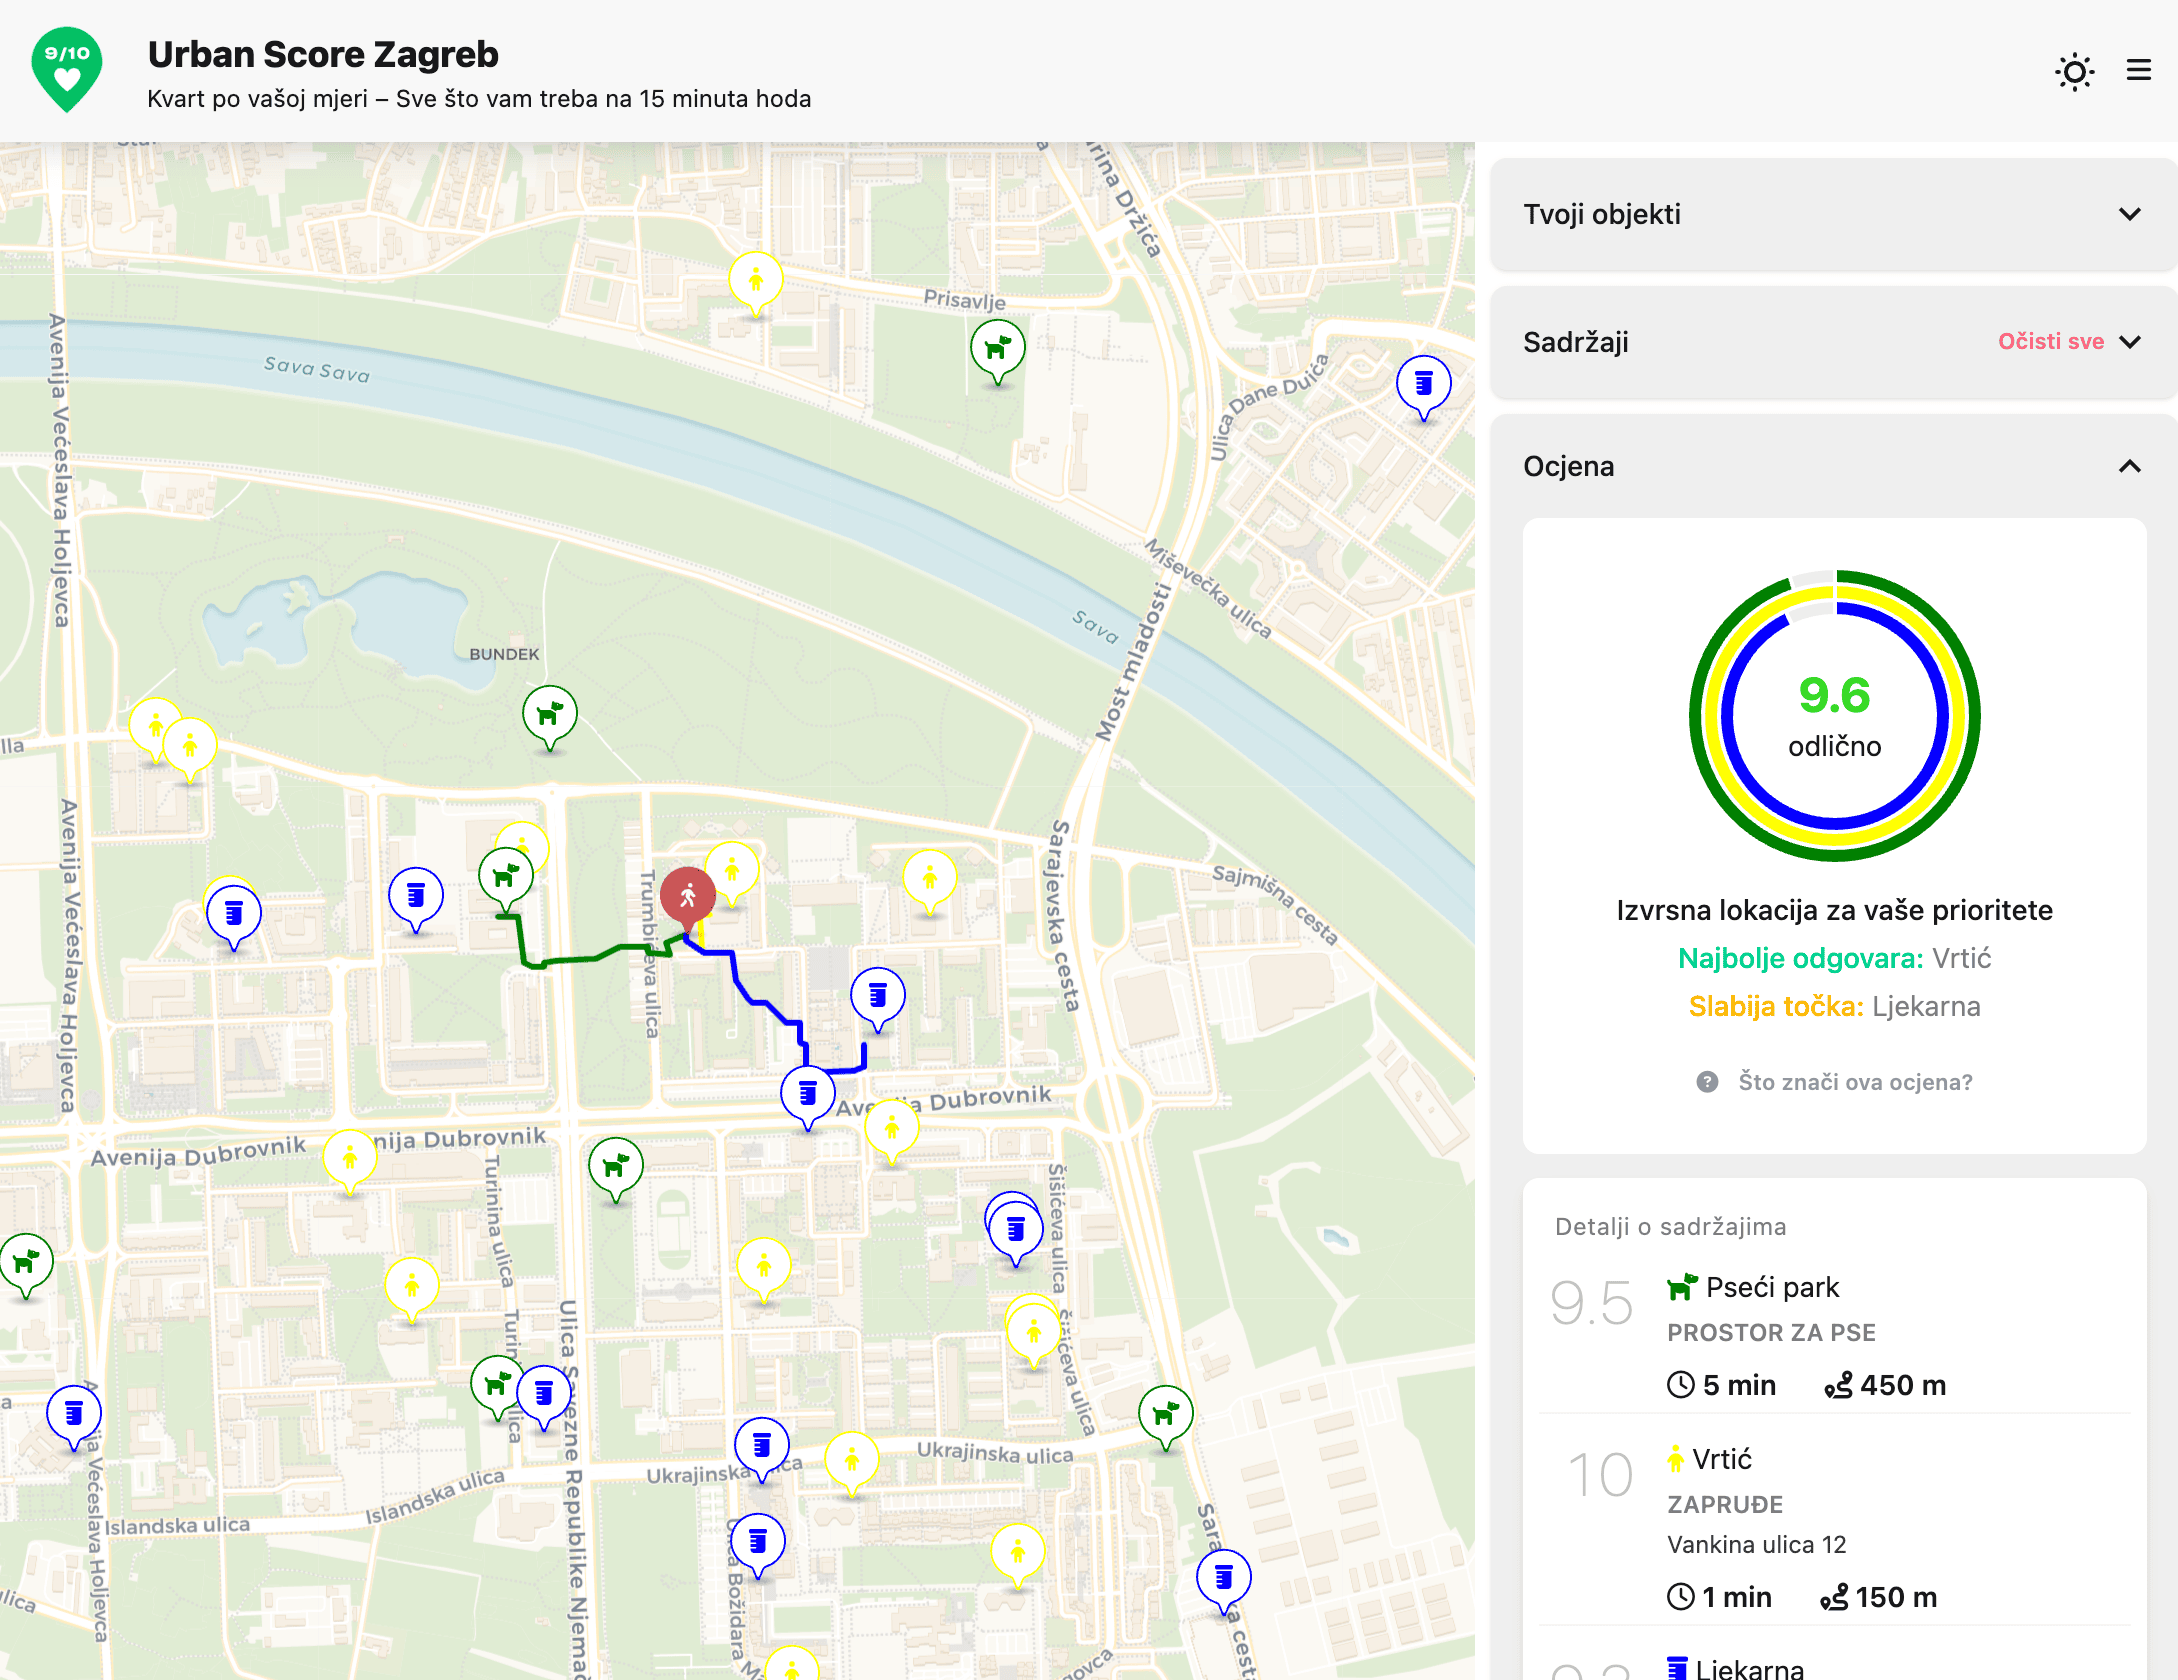Click the 'Slabija točka: Ljekarna' text
Image resolution: width=2178 pixels, height=1680 pixels.
pyautogui.click(x=1834, y=1006)
